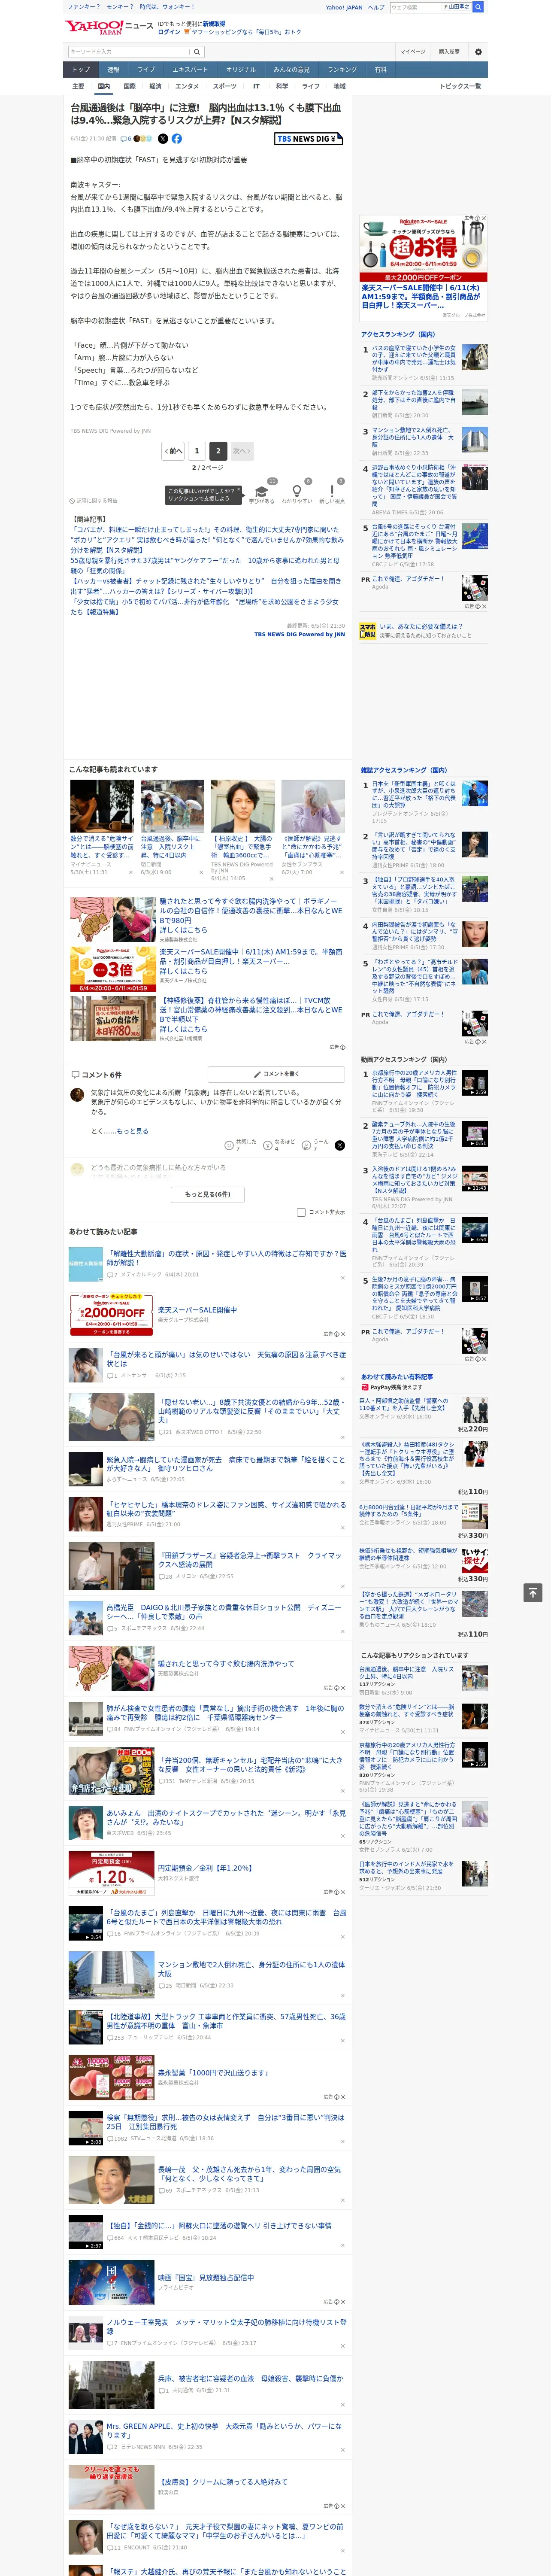551x2576 pixels.
Task: Open the スポーツ category
Action: point(225,86)
